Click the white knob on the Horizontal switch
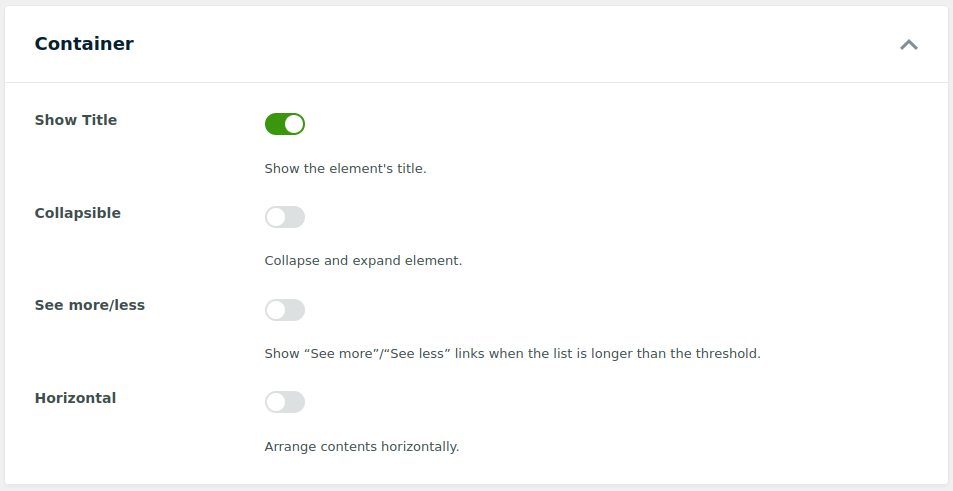The width and height of the screenshot is (953, 491). (x=276, y=402)
